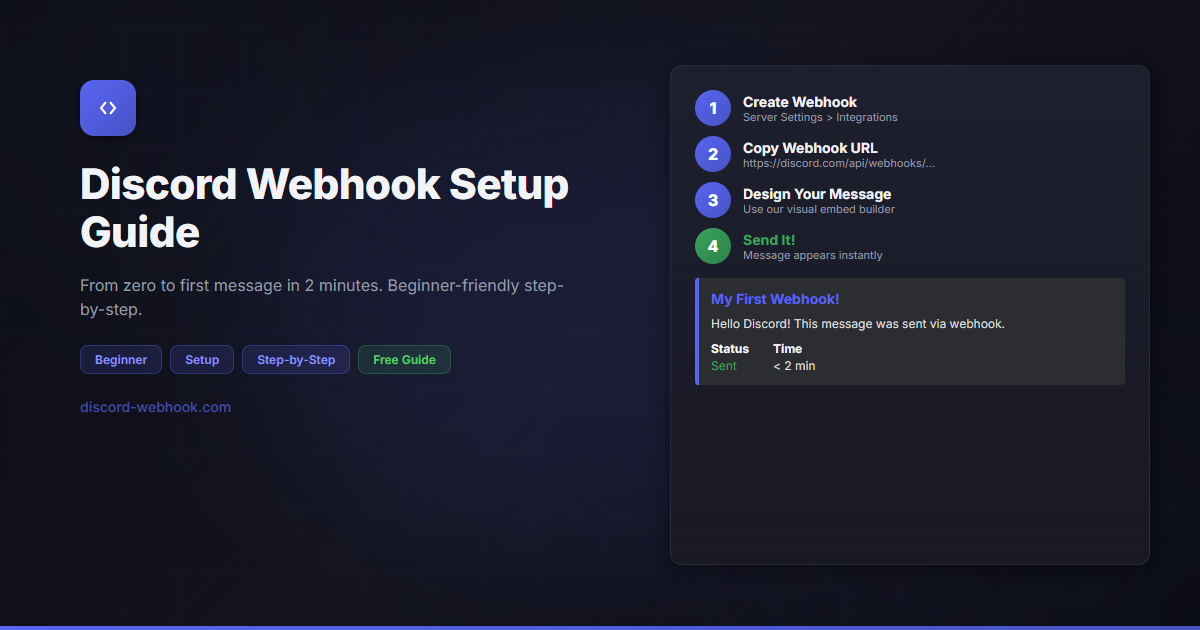Select step 3 Design Your Message icon
1200x630 pixels.
712,200
